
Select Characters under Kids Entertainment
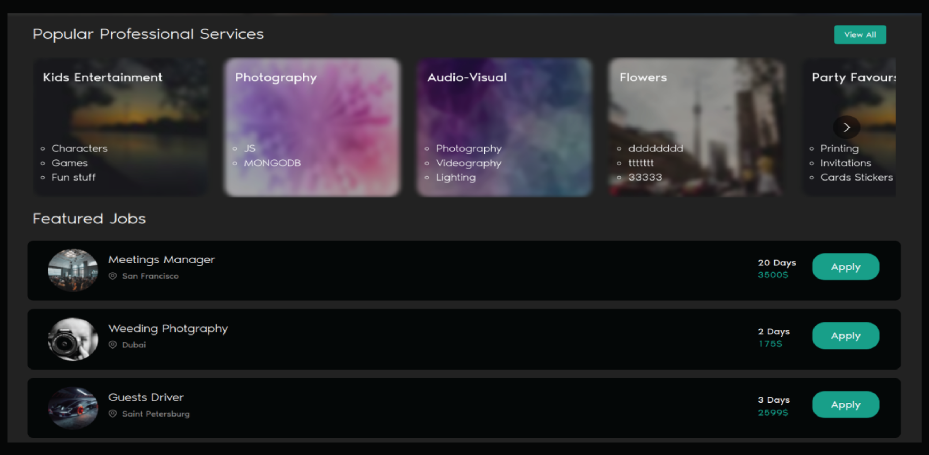pos(79,149)
